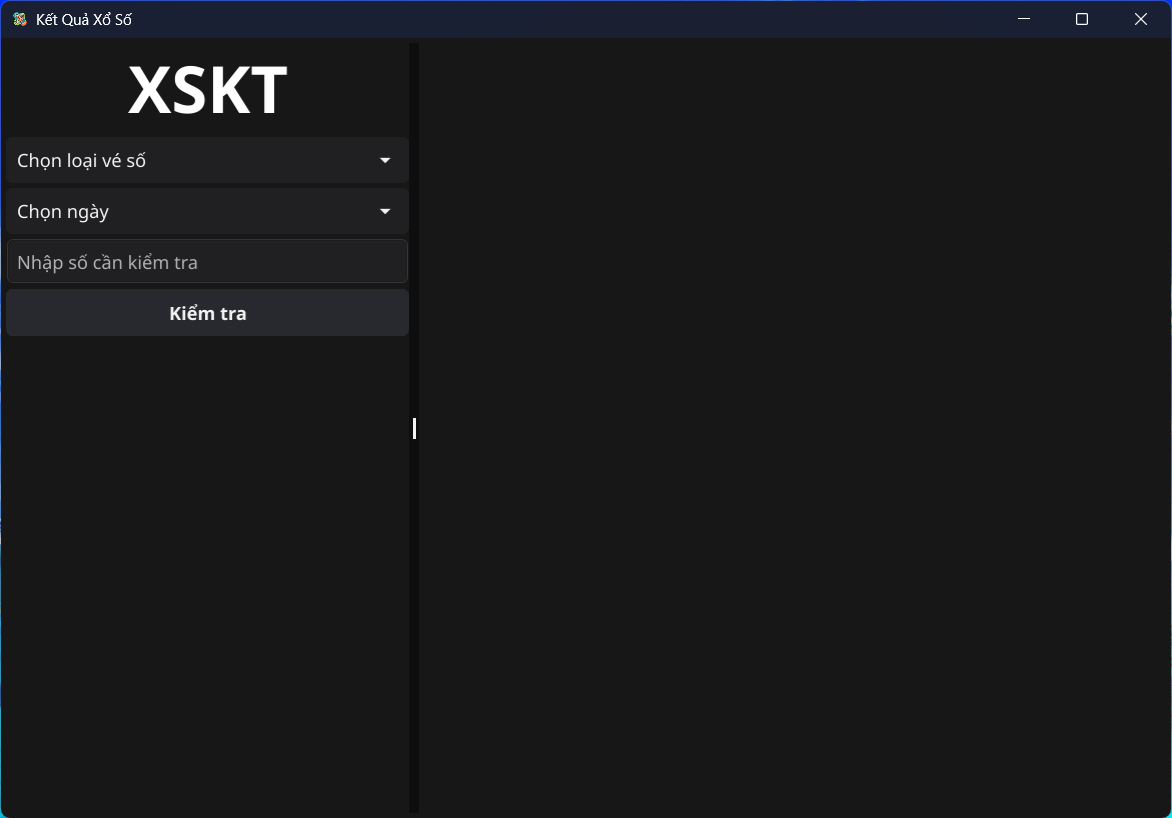Click the bold "Kiểm tra" label
Image resolution: width=1172 pixels, height=818 pixels.
point(207,312)
